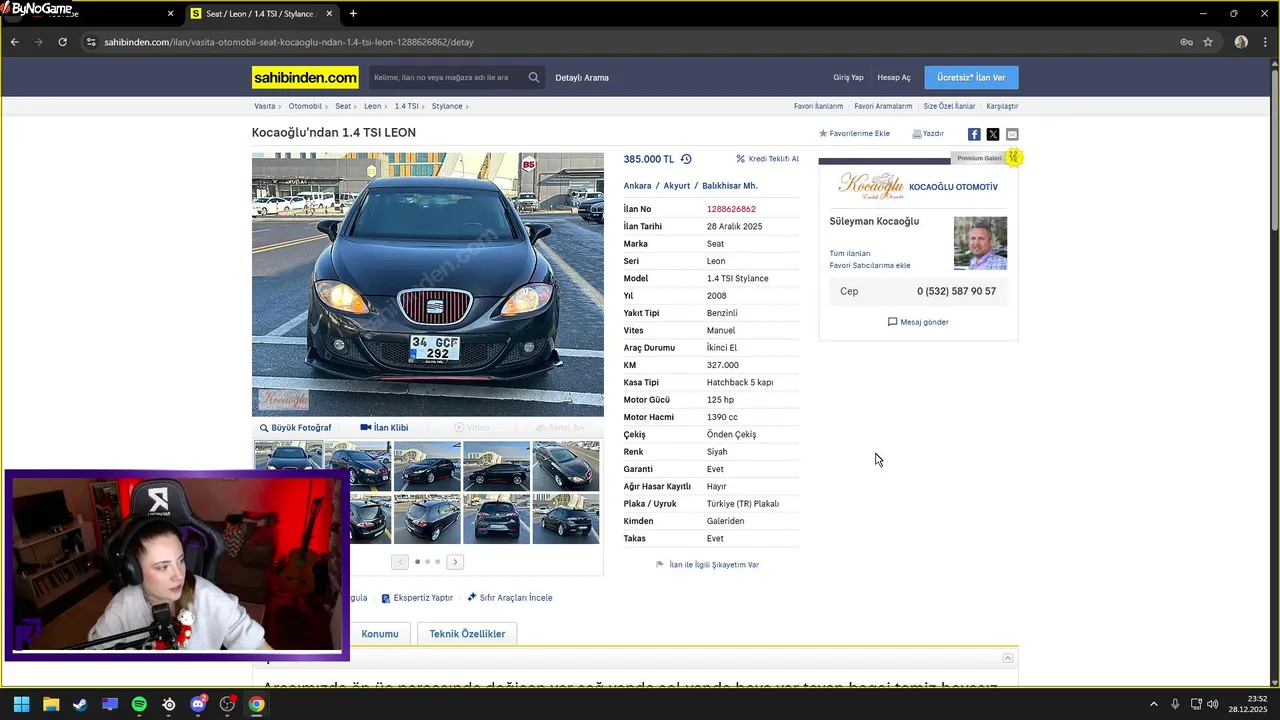This screenshot has width=1280, height=720.
Task: Click Tüm ilanları link
Action: (850, 254)
